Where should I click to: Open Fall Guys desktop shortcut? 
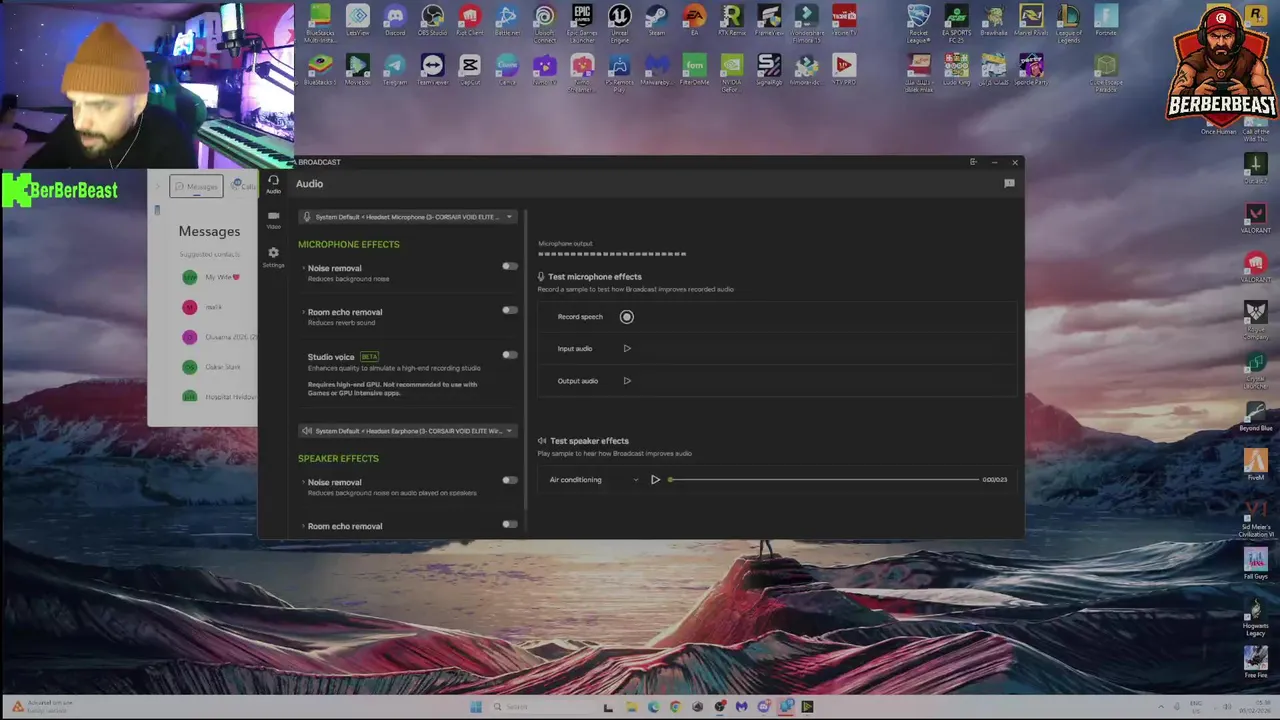tap(1255, 563)
